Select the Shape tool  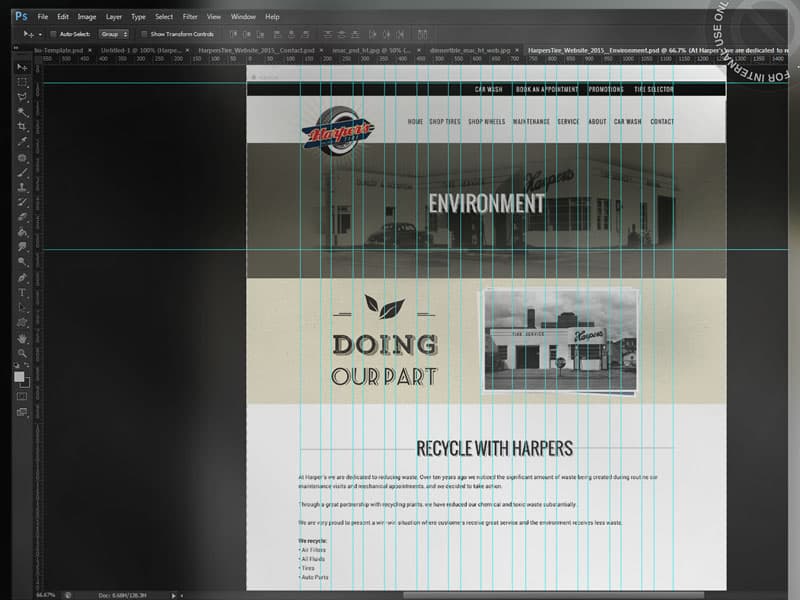coord(22,322)
